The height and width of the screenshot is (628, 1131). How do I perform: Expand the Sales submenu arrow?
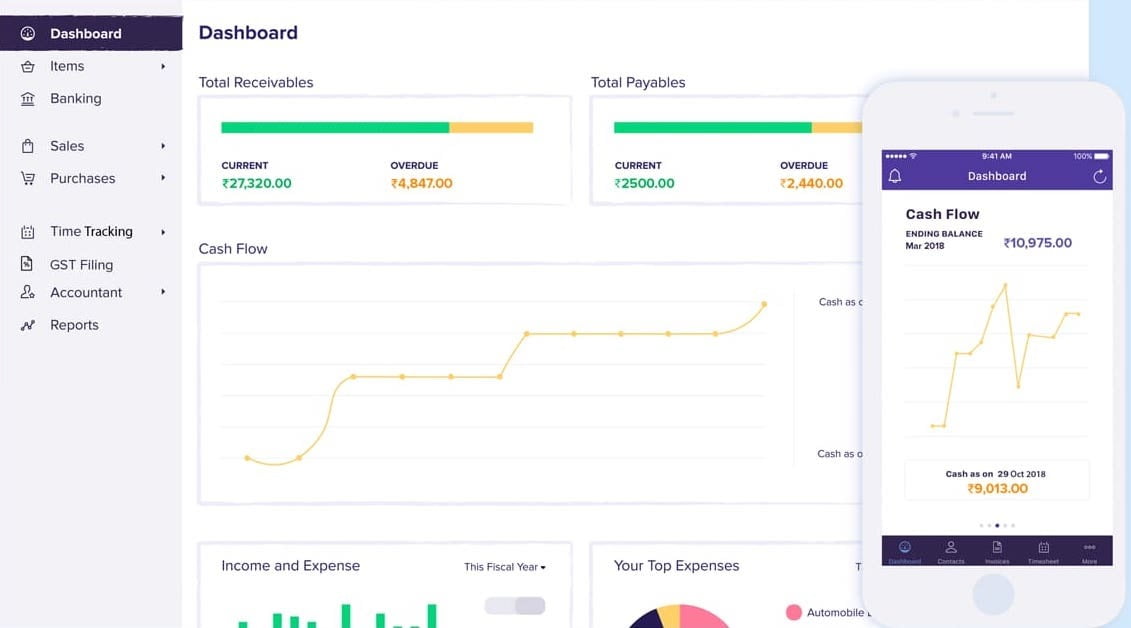coord(163,146)
